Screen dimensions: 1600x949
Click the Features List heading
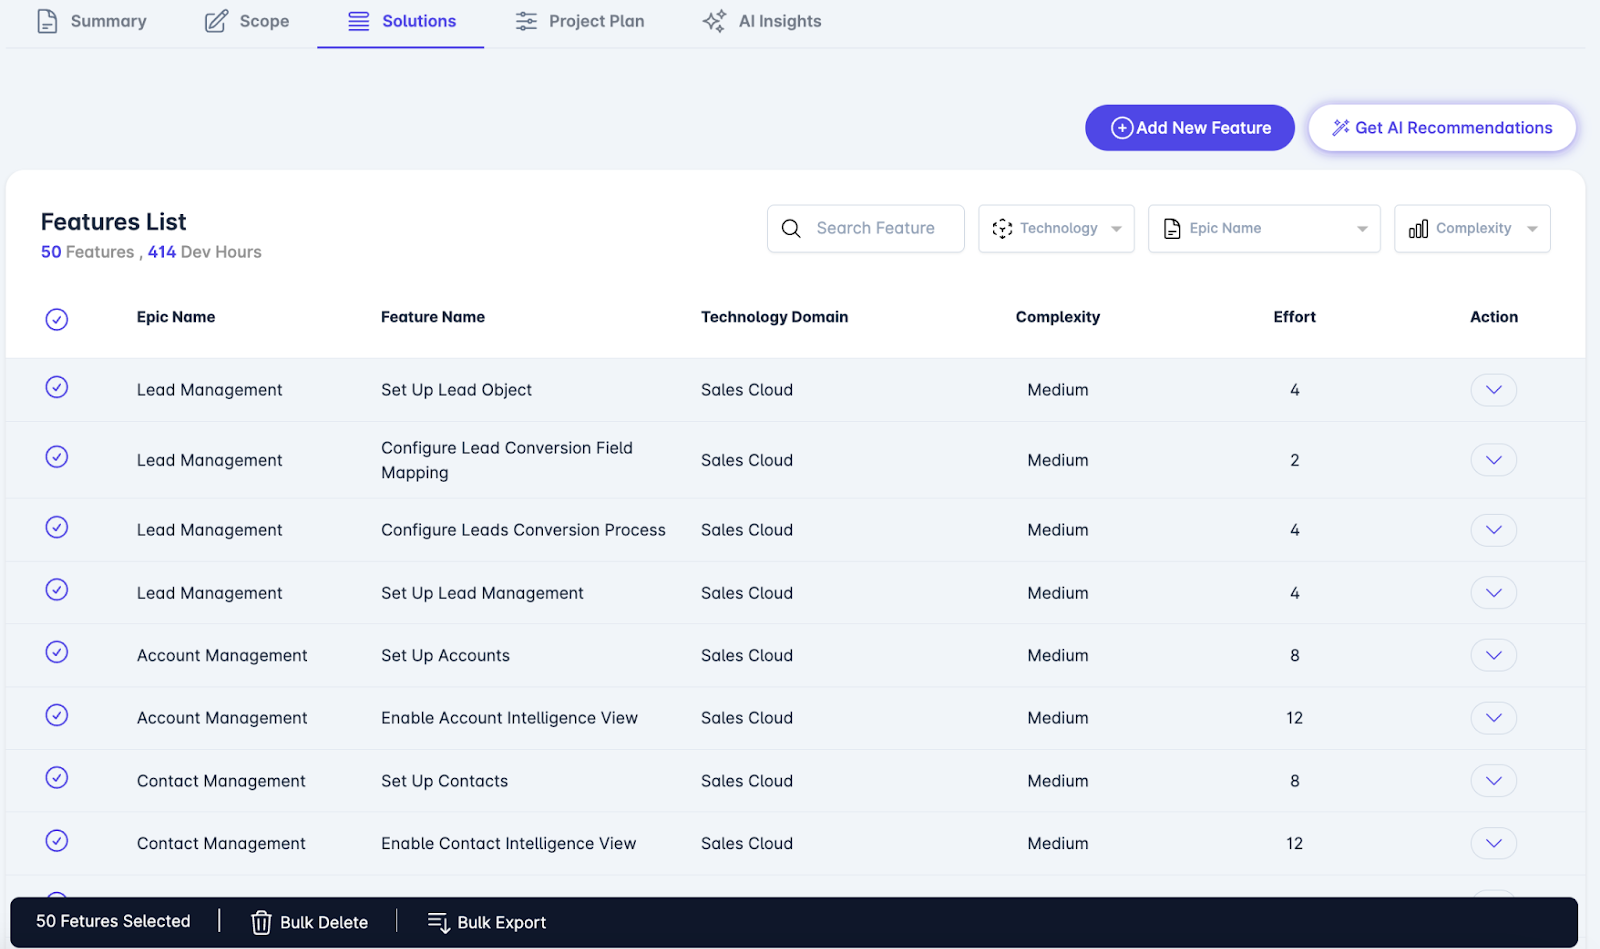pyautogui.click(x=114, y=222)
